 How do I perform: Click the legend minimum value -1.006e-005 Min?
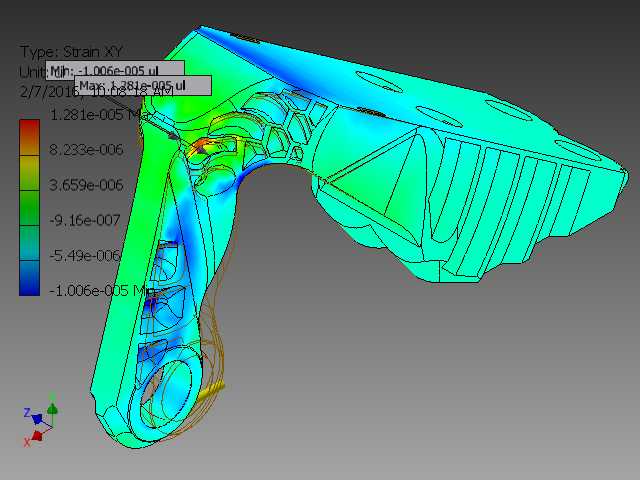(102, 291)
